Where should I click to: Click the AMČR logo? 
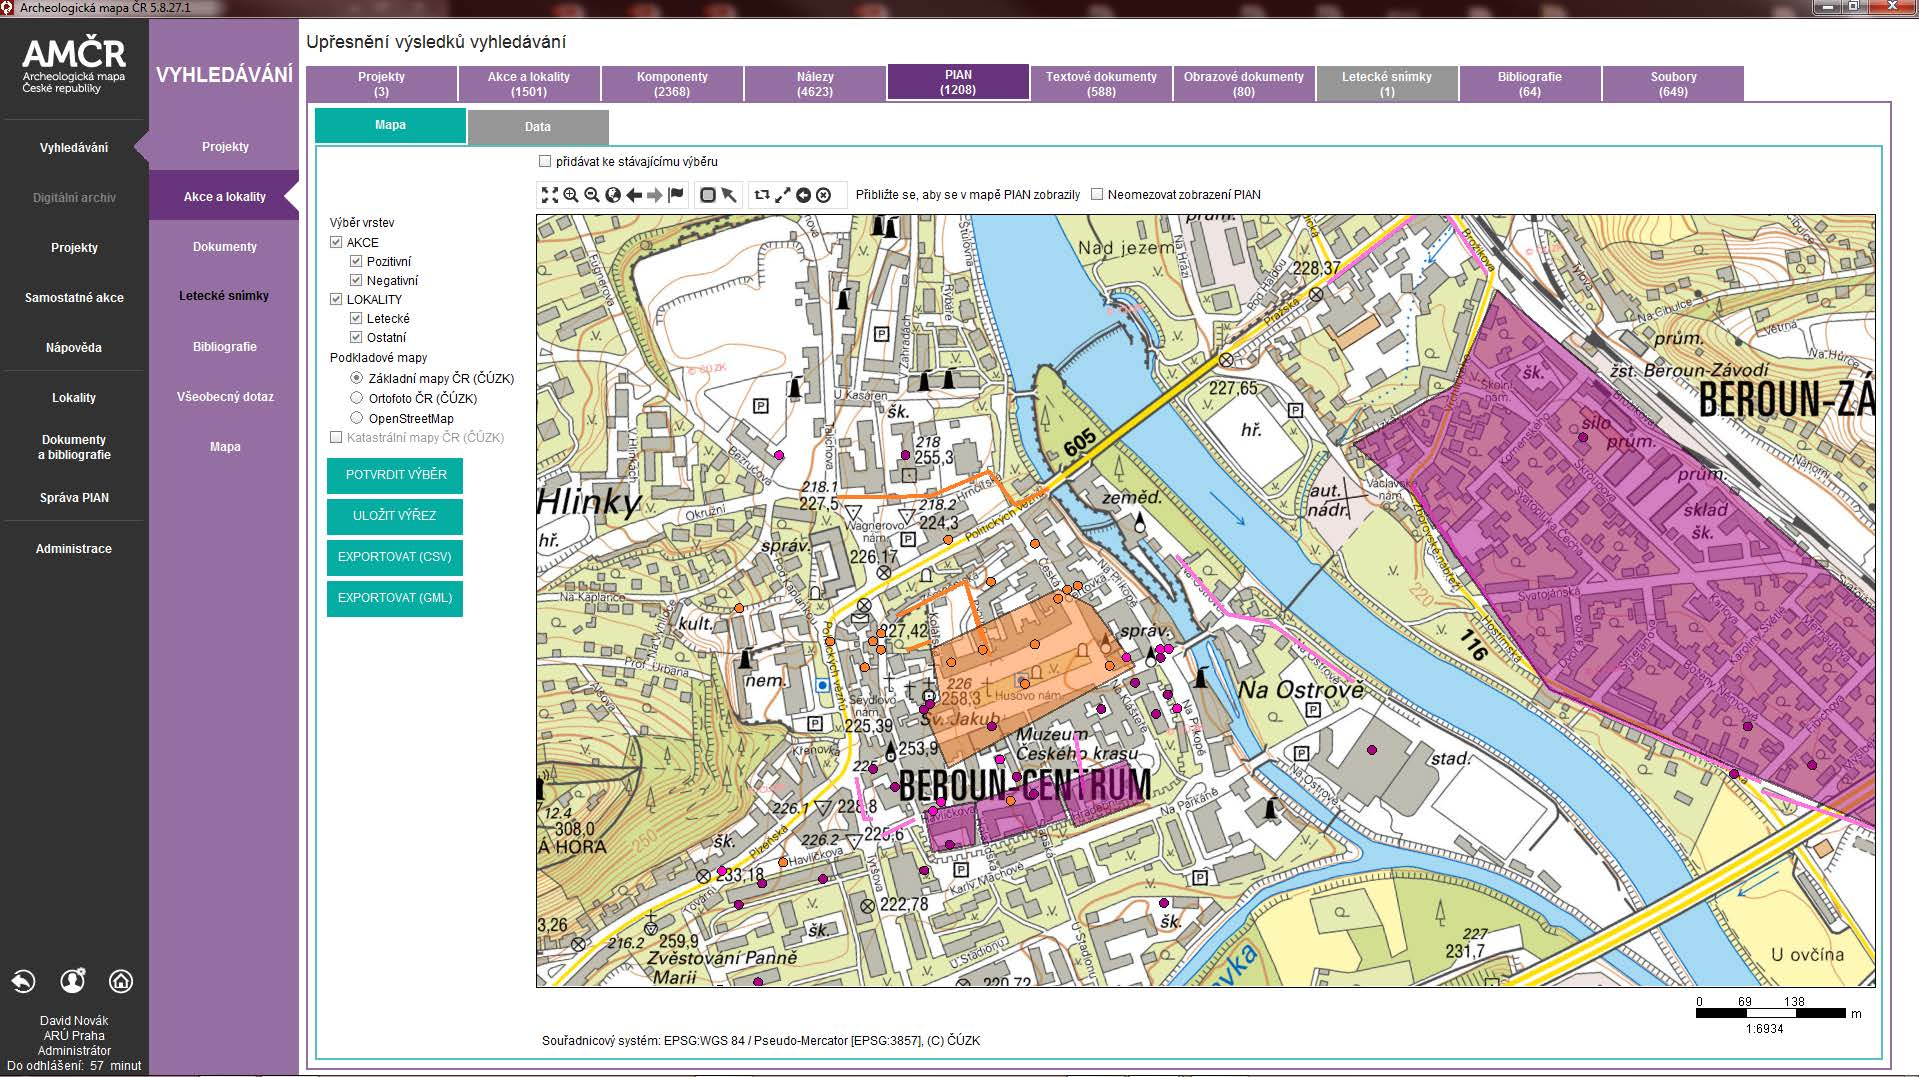(74, 66)
